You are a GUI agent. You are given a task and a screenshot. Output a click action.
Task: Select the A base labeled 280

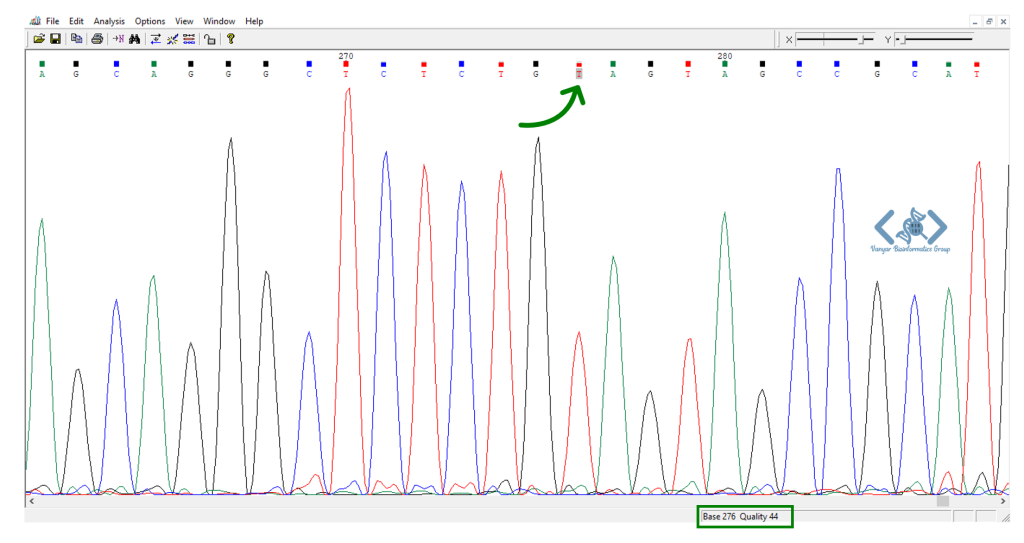[x=724, y=74]
